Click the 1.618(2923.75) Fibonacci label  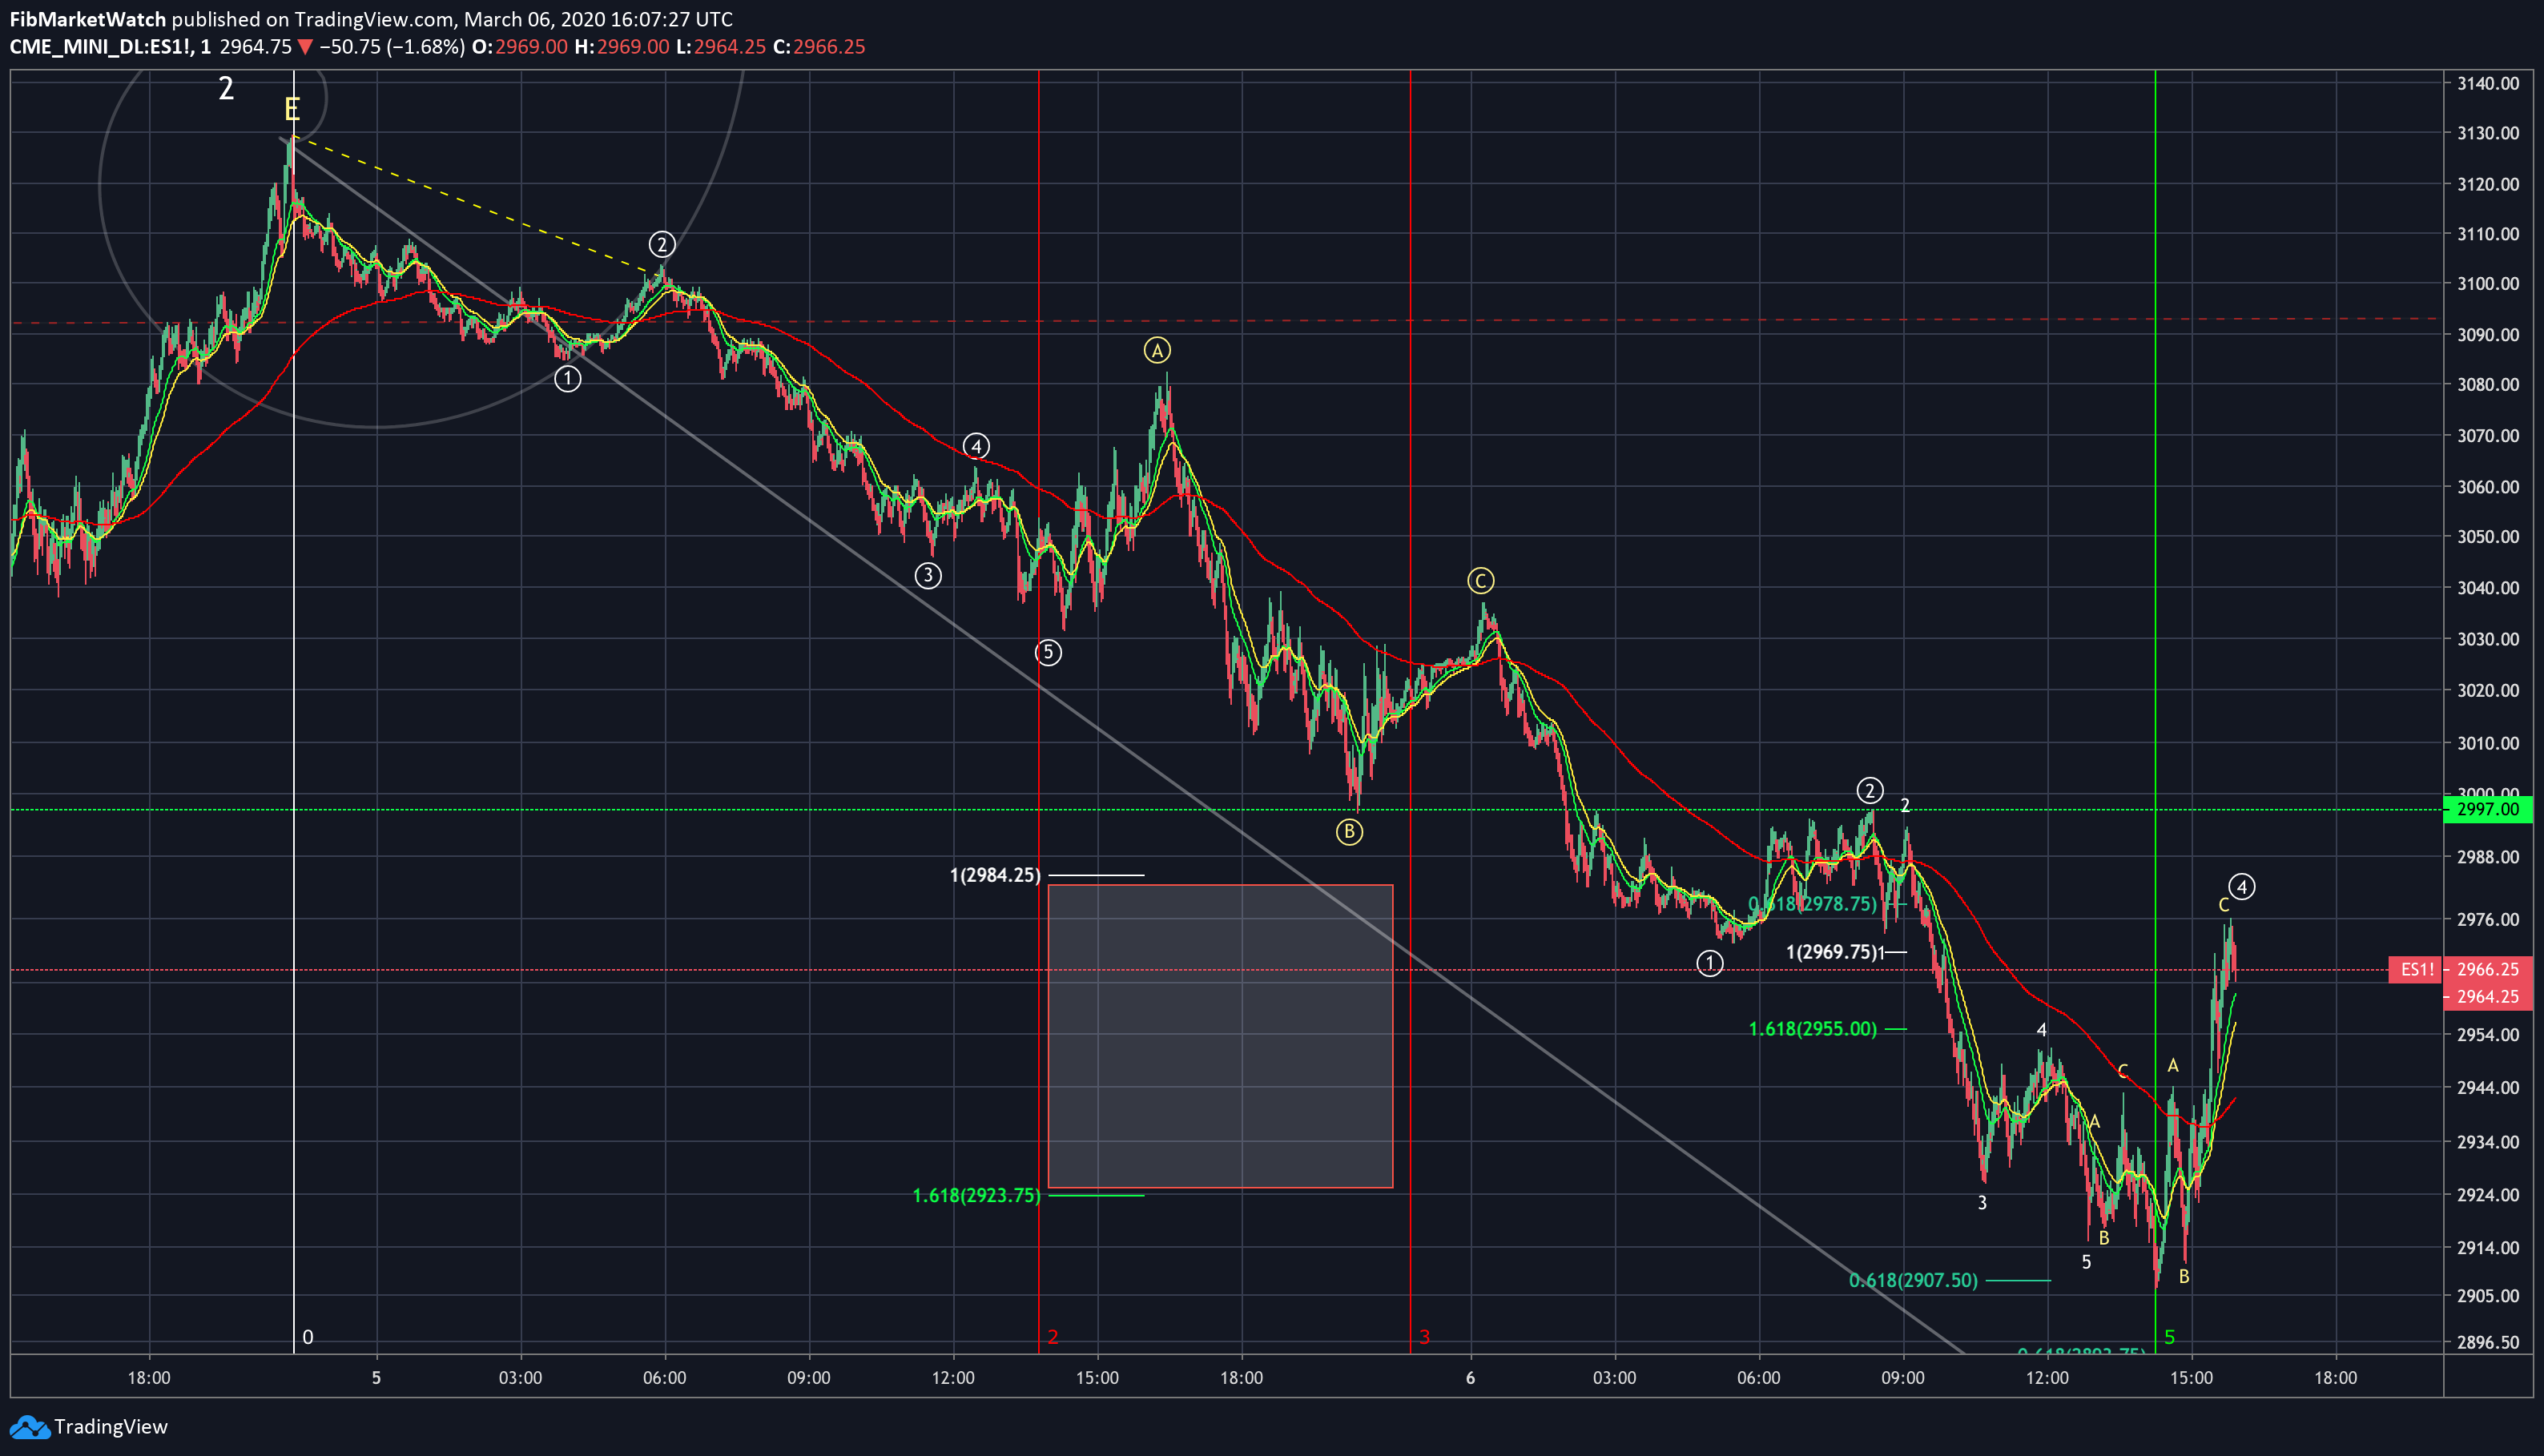pyautogui.click(x=976, y=1195)
